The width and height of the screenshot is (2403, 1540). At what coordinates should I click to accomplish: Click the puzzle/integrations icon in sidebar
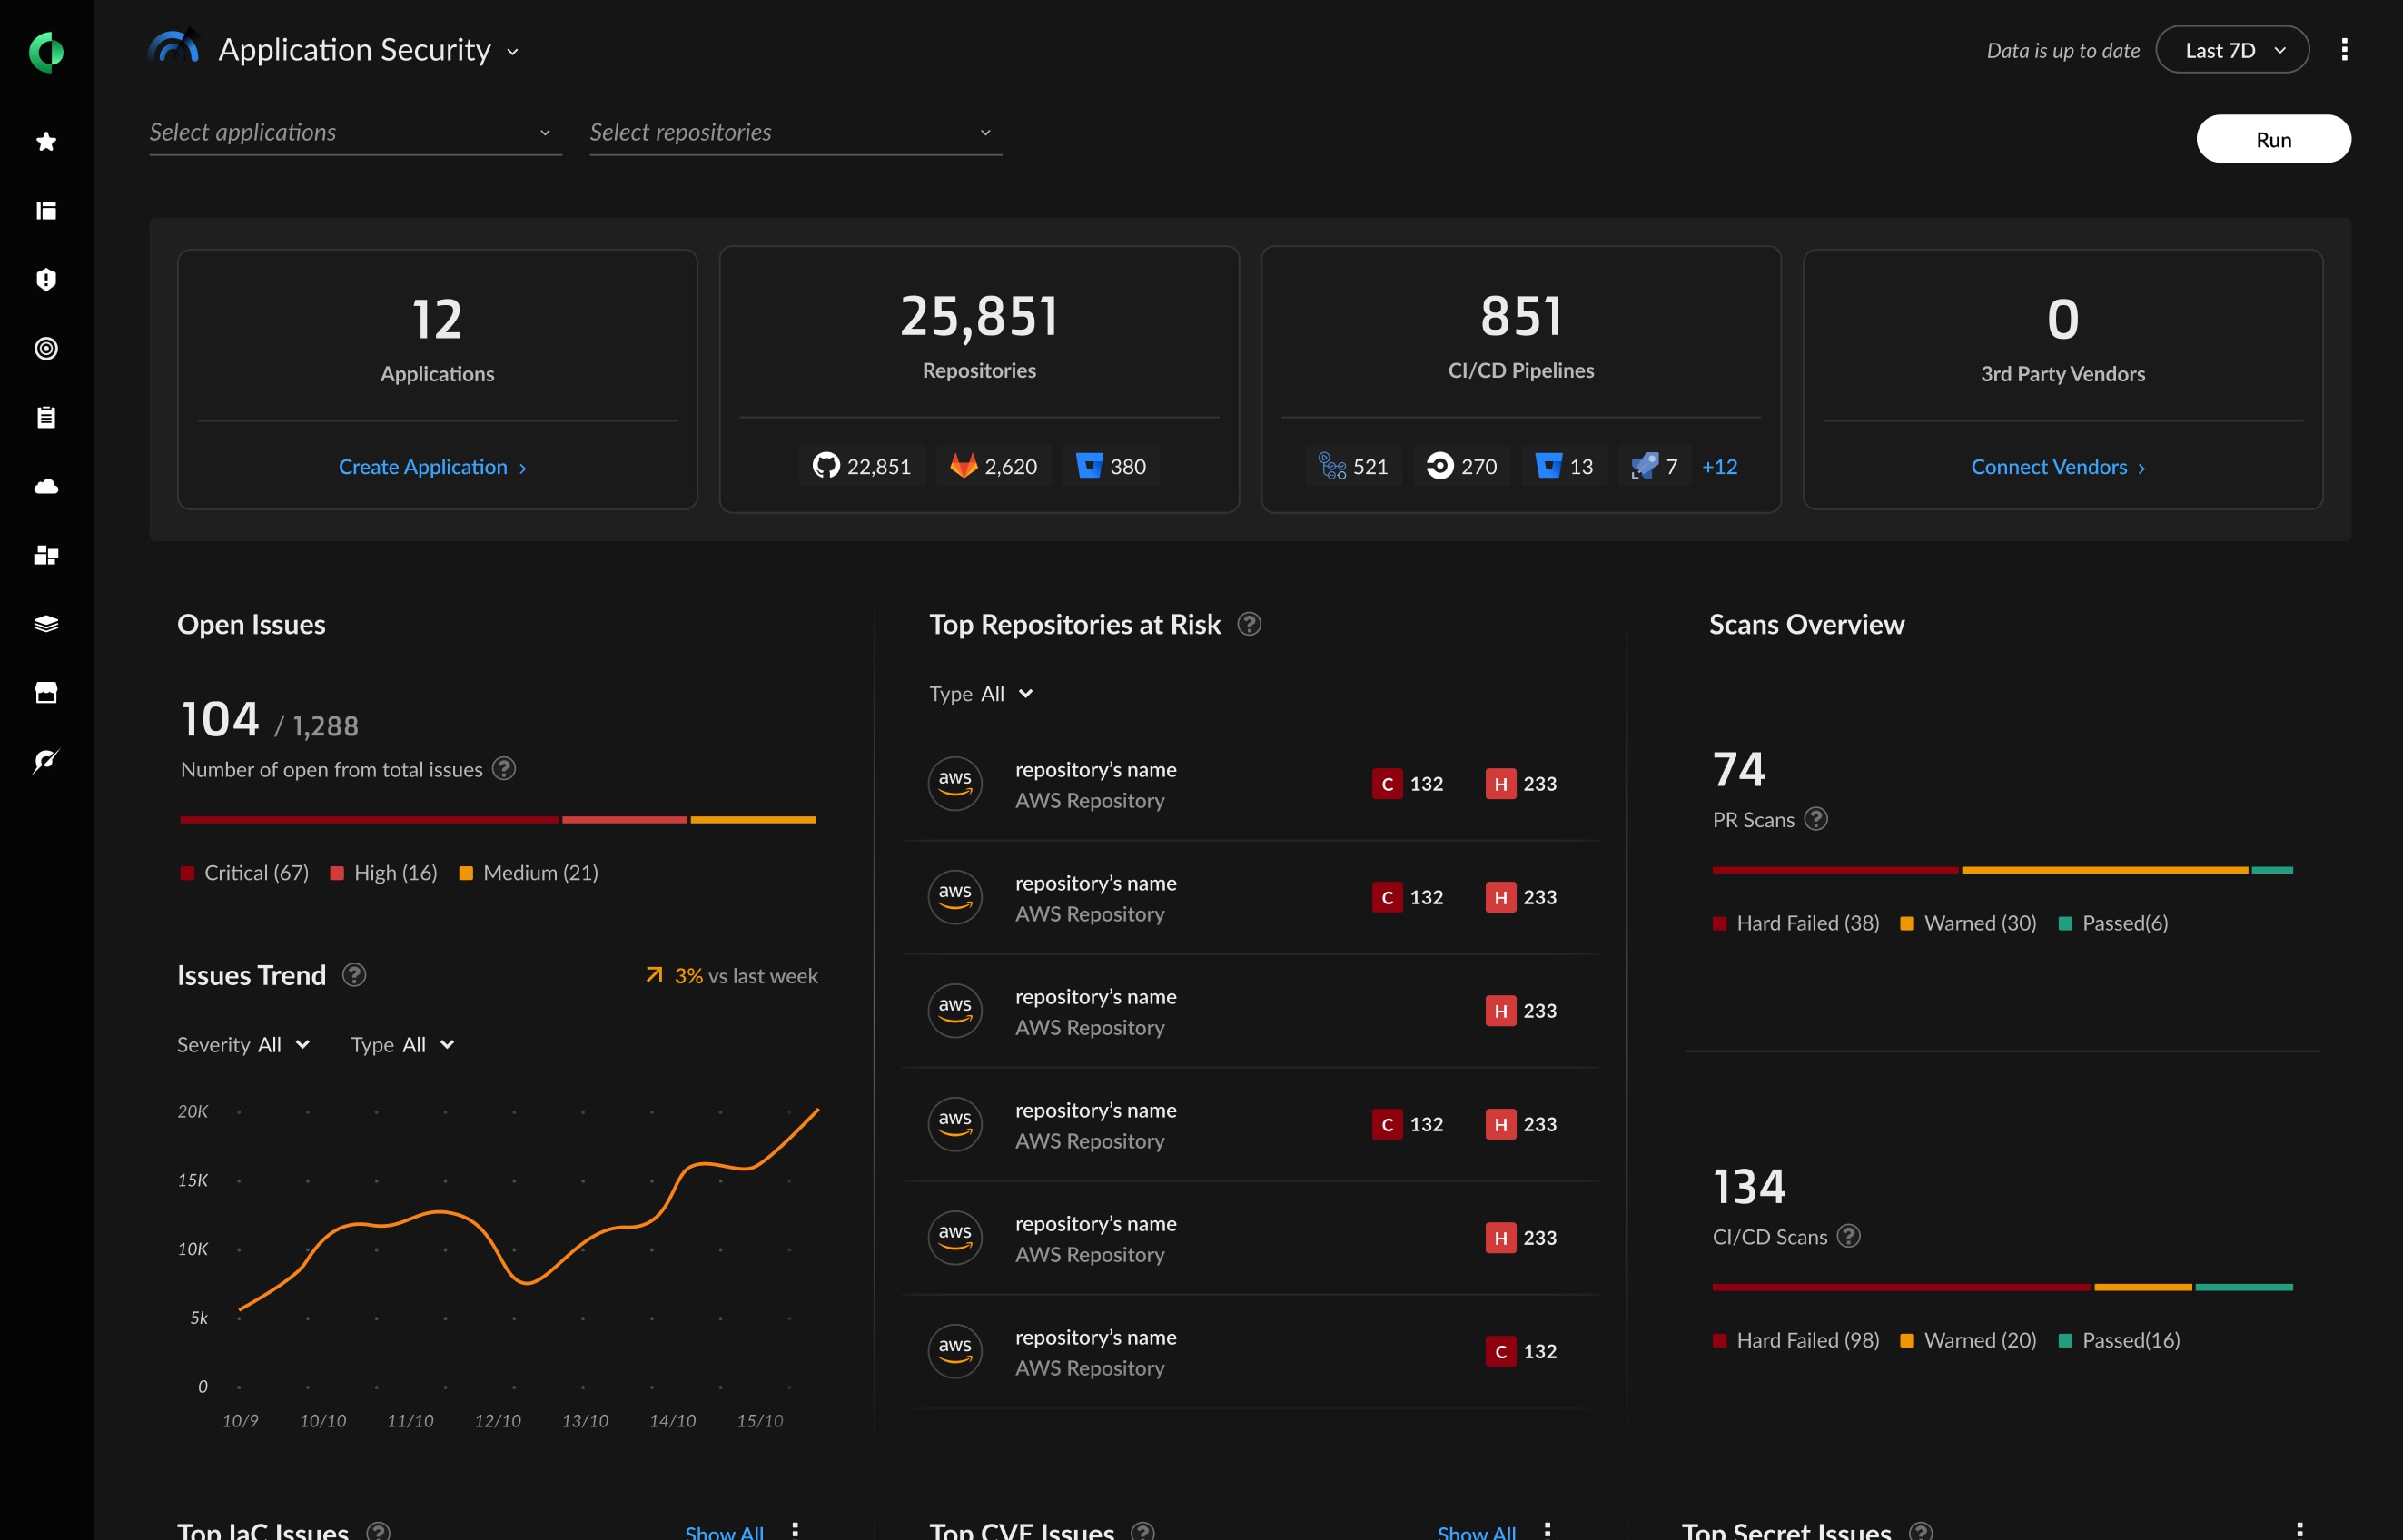(47, 556)
